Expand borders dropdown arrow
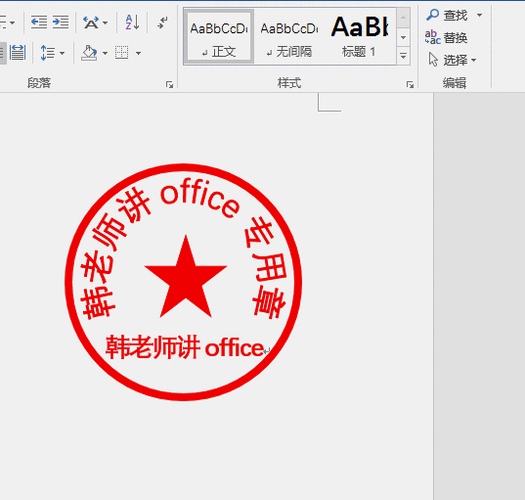525x500 pixels. 138,53
